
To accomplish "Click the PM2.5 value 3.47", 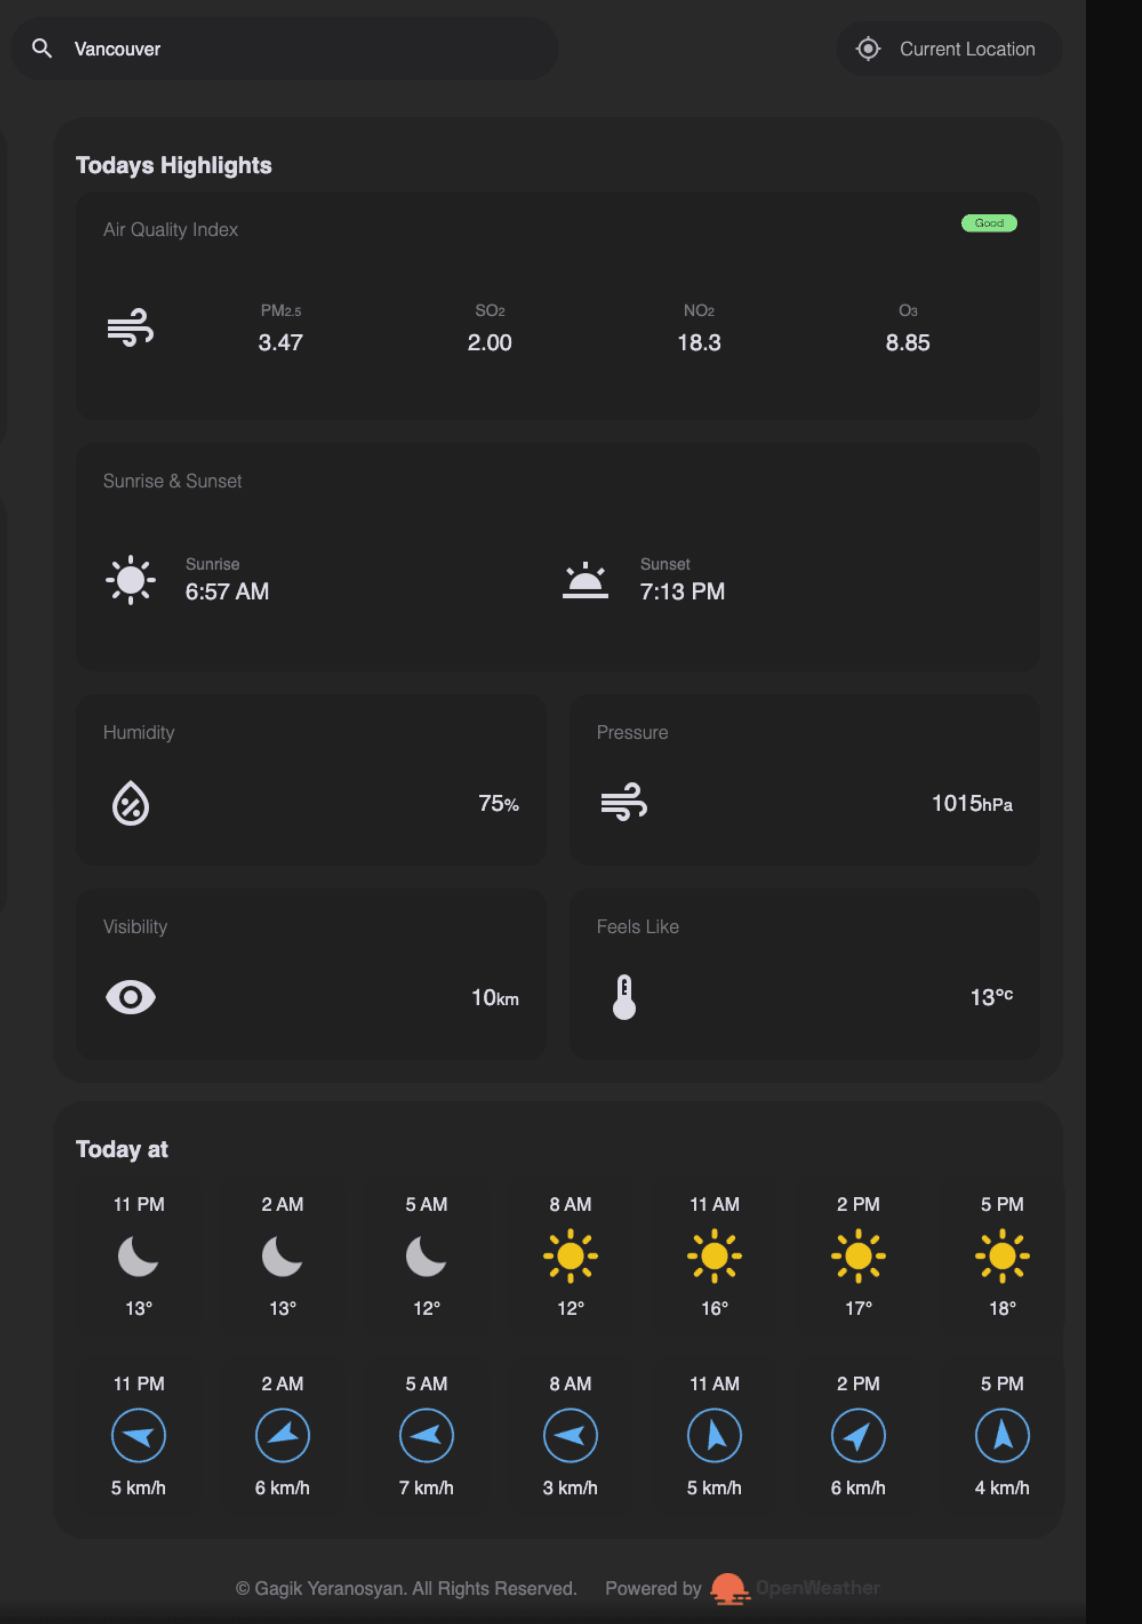I will coord(280,343).
